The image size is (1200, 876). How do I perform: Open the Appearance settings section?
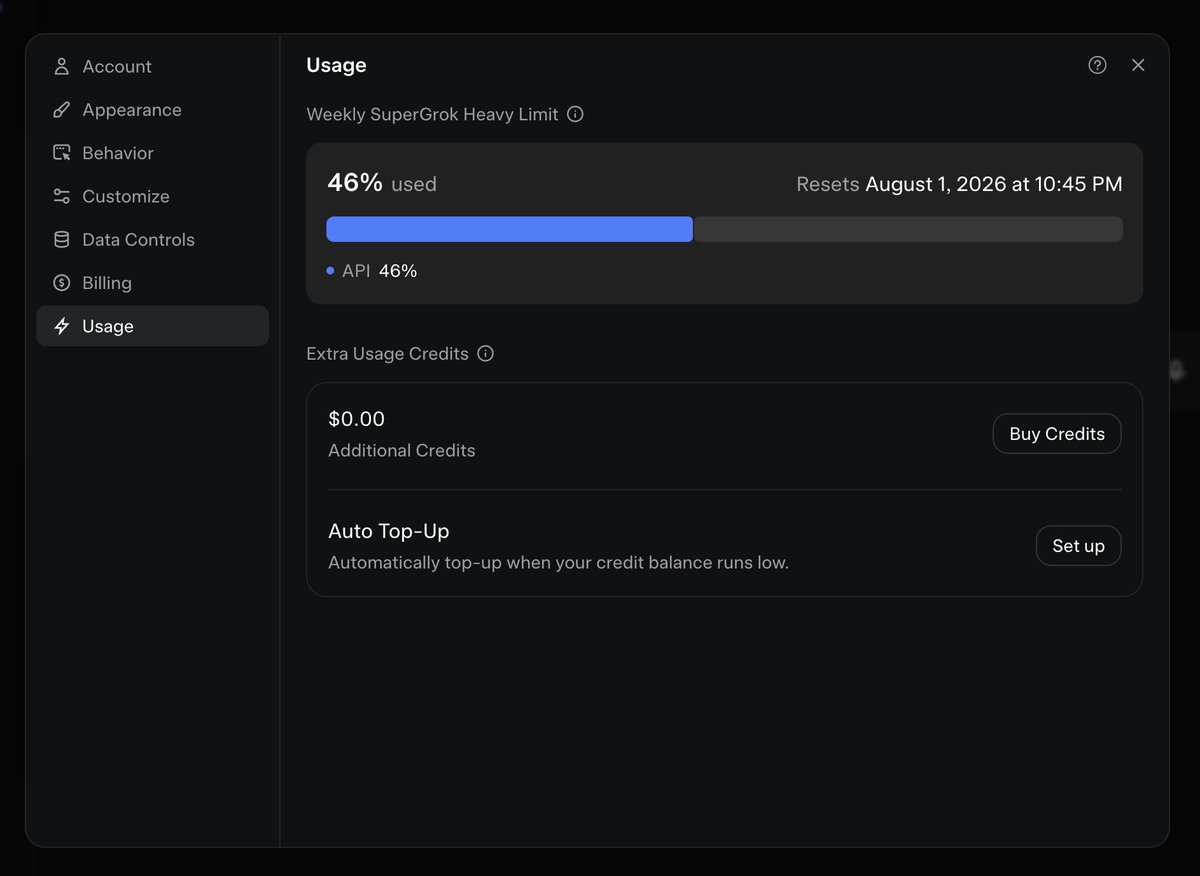pyautogui.click(x=153, y=110)
